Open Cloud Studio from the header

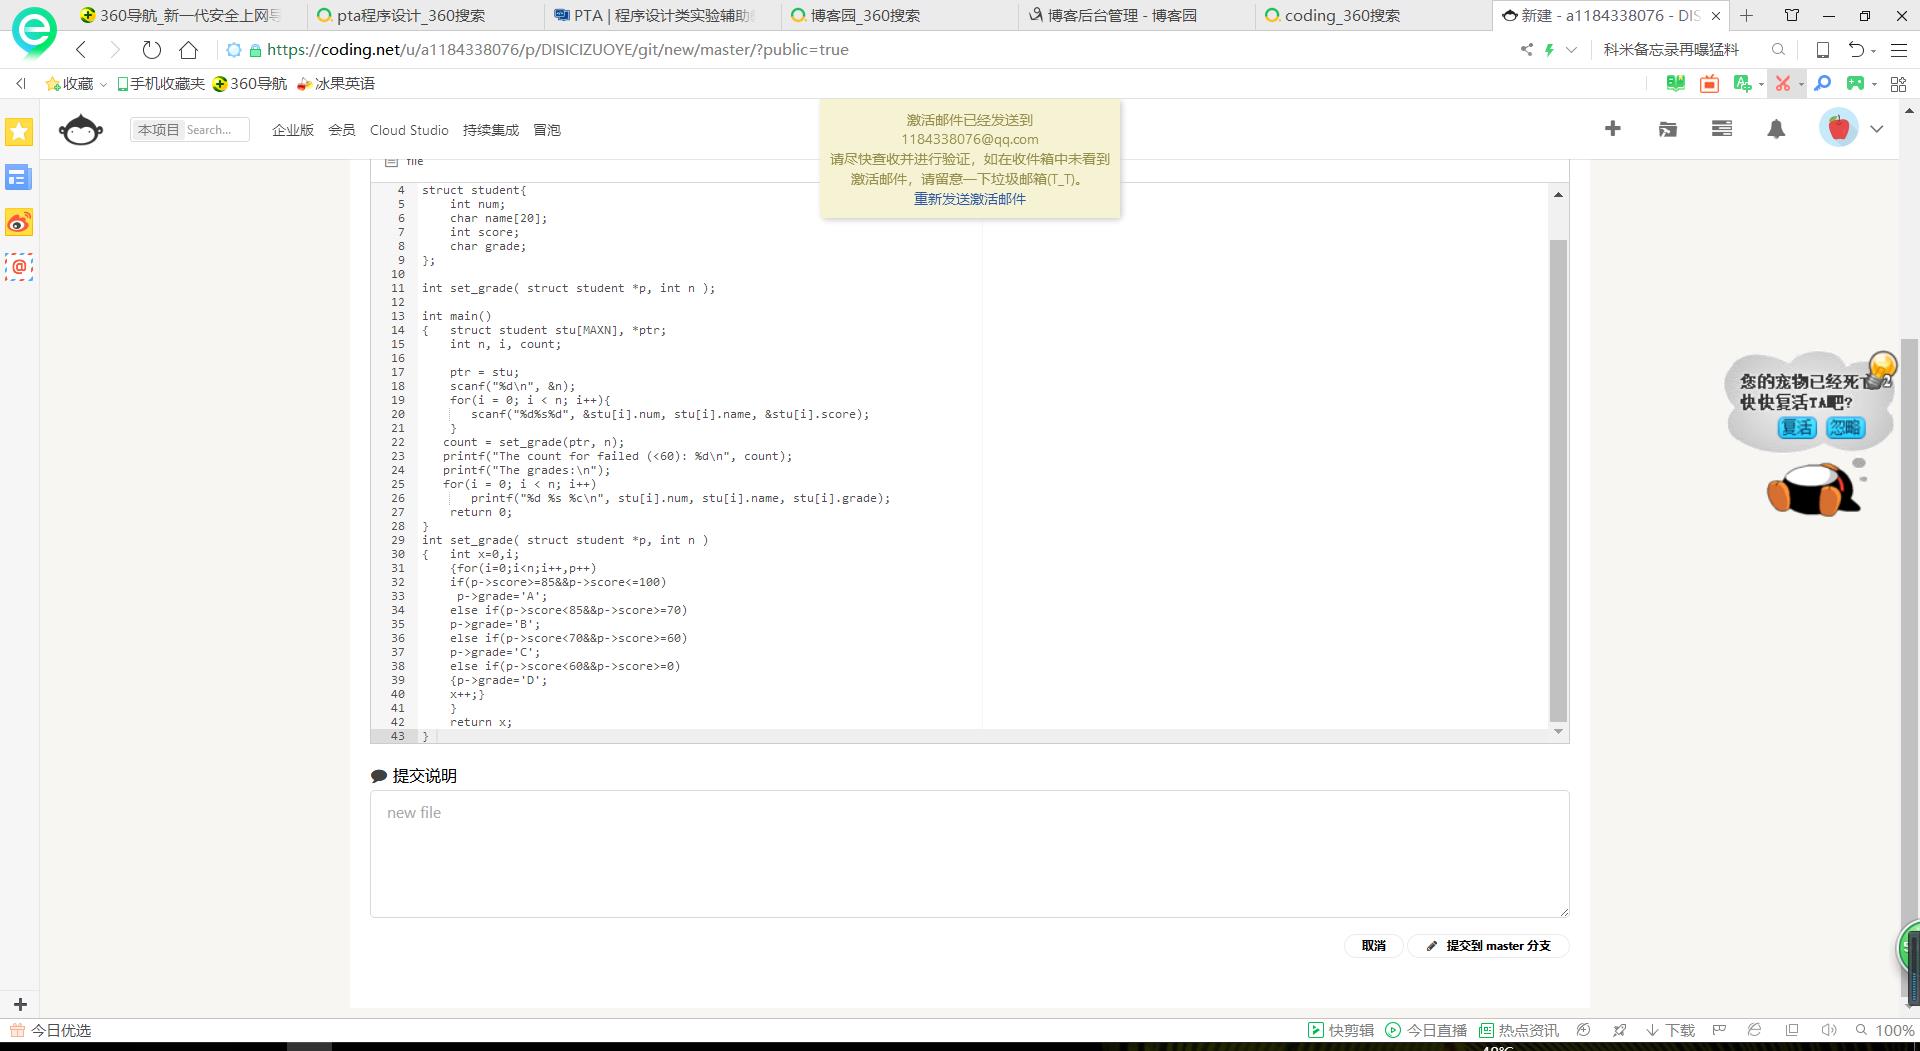pos(409,130)
